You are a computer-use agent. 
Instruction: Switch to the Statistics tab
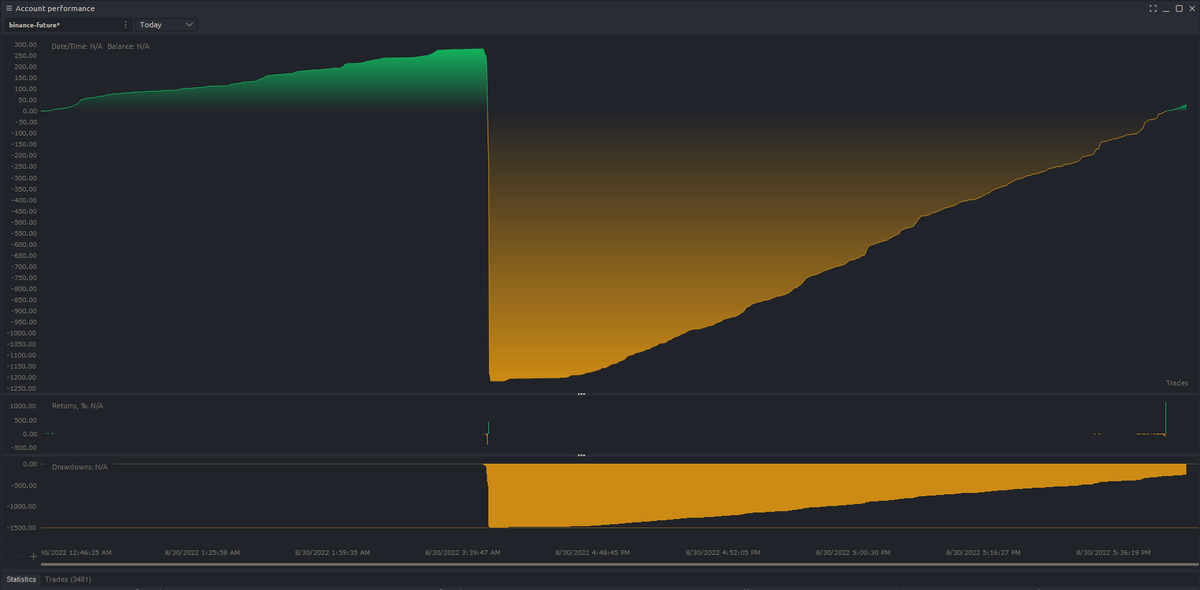pyautogui.click(x=21, y=579)
